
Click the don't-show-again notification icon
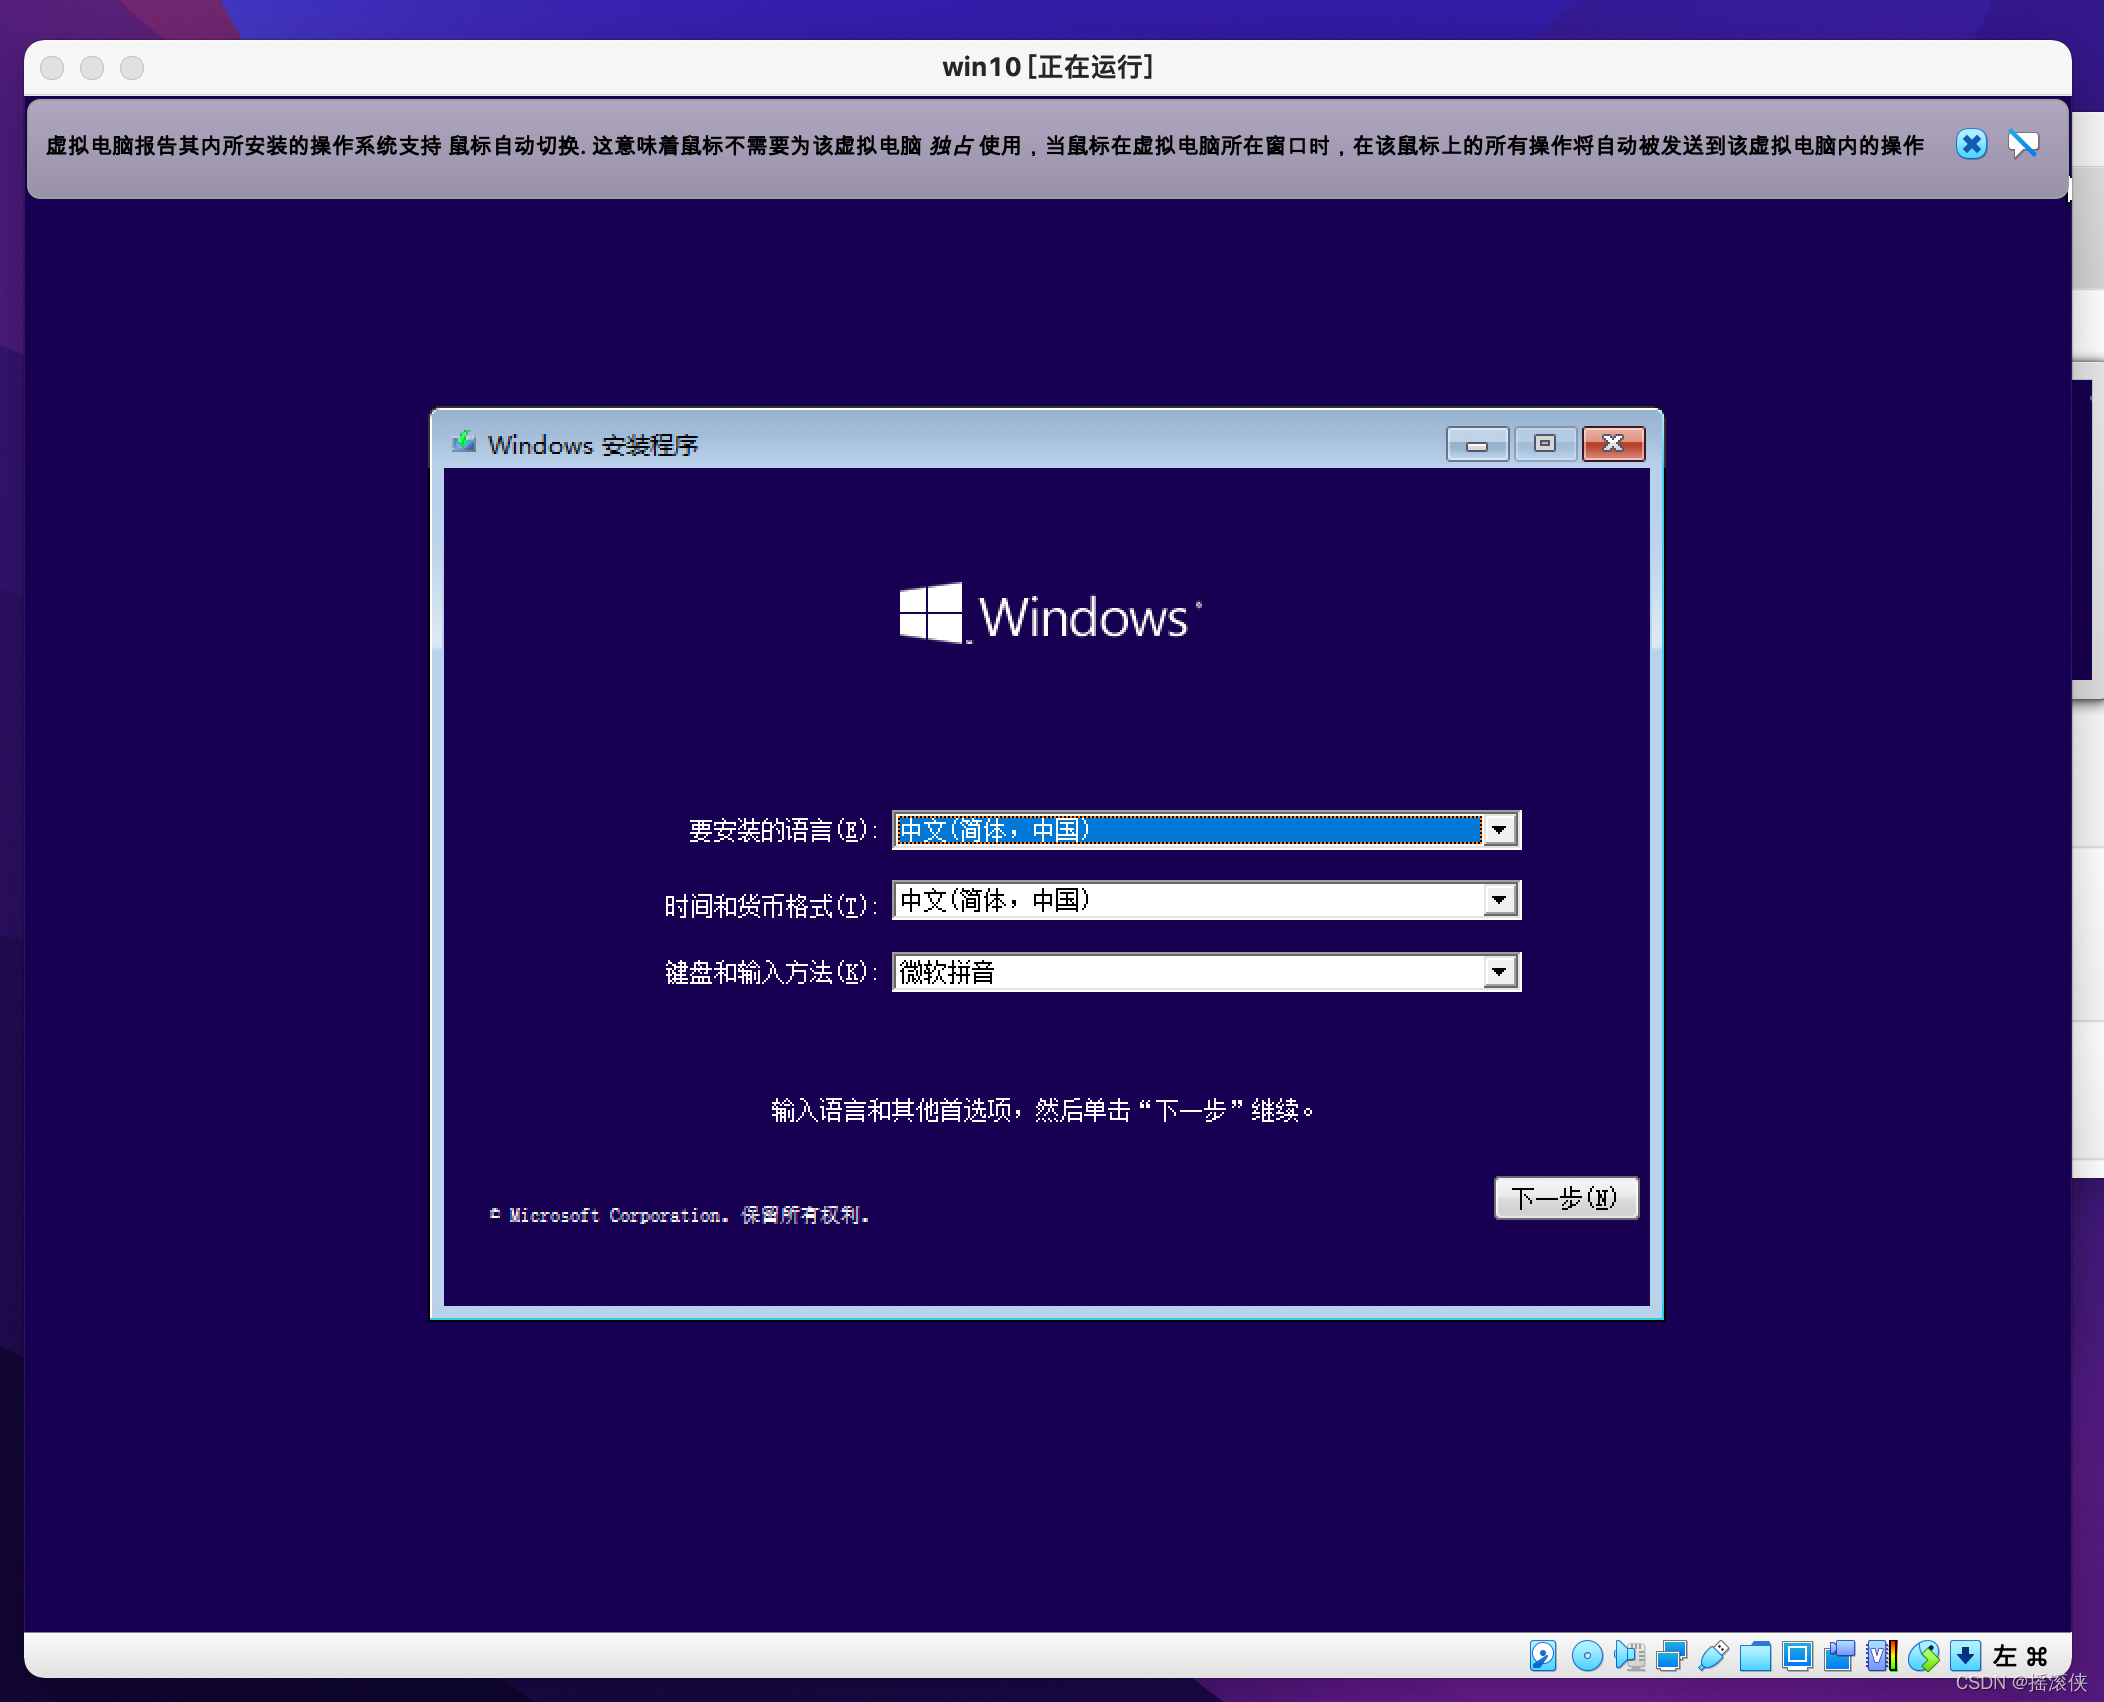(2023, 145)
